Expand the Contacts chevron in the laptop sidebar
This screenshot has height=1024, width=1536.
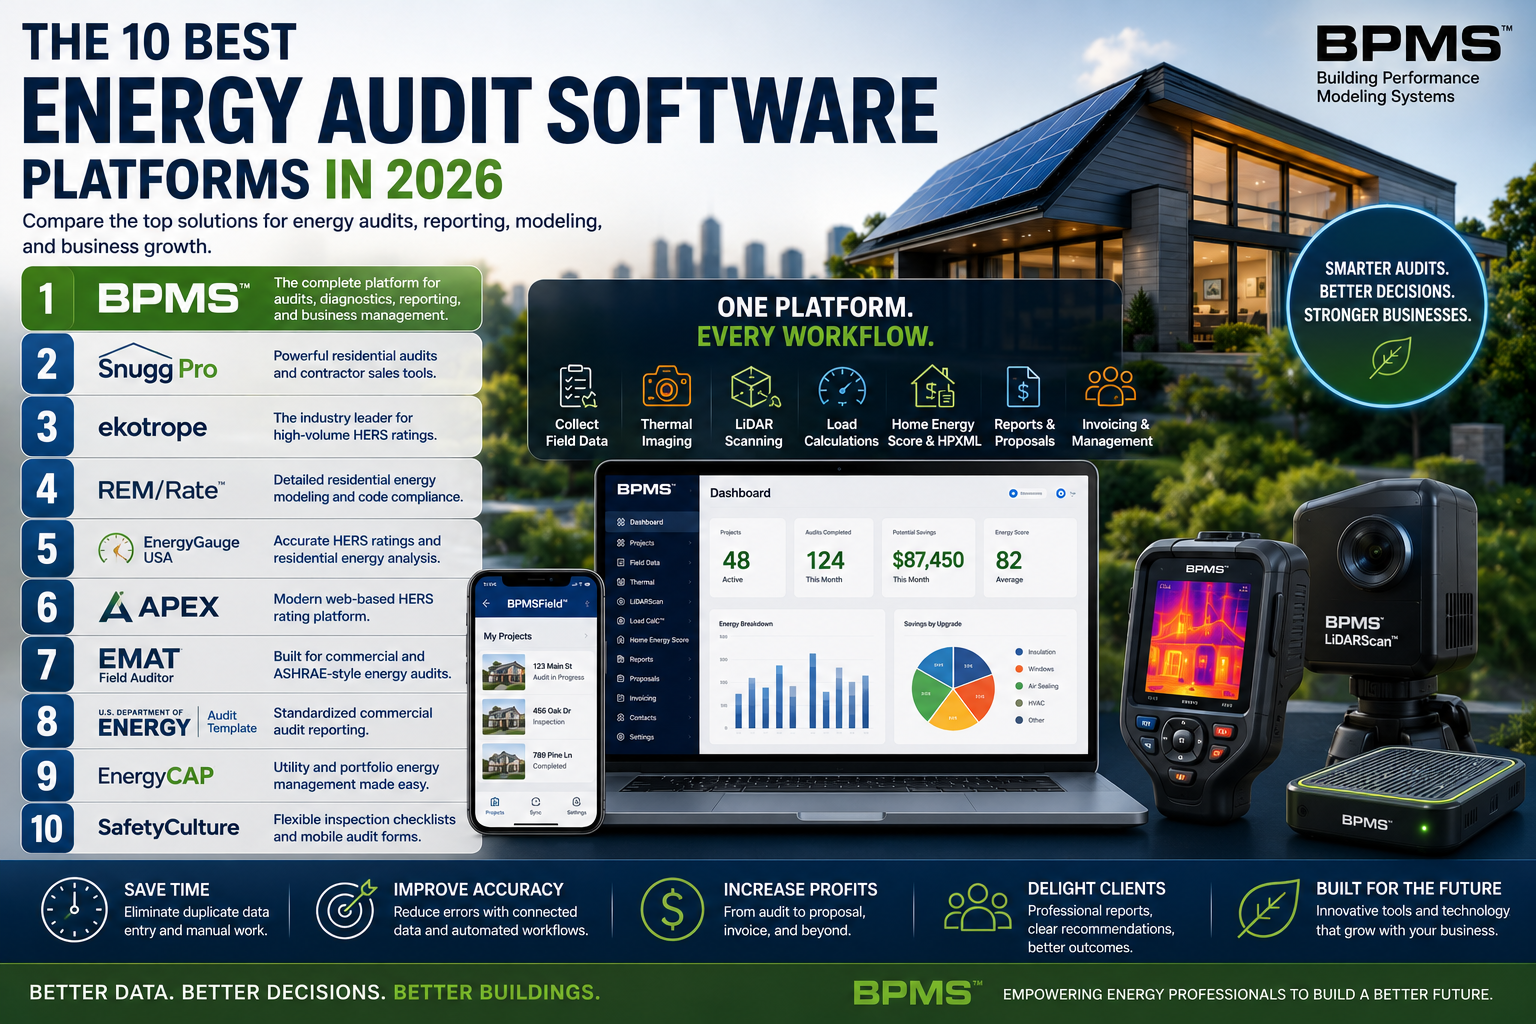(x=690, y=718)
